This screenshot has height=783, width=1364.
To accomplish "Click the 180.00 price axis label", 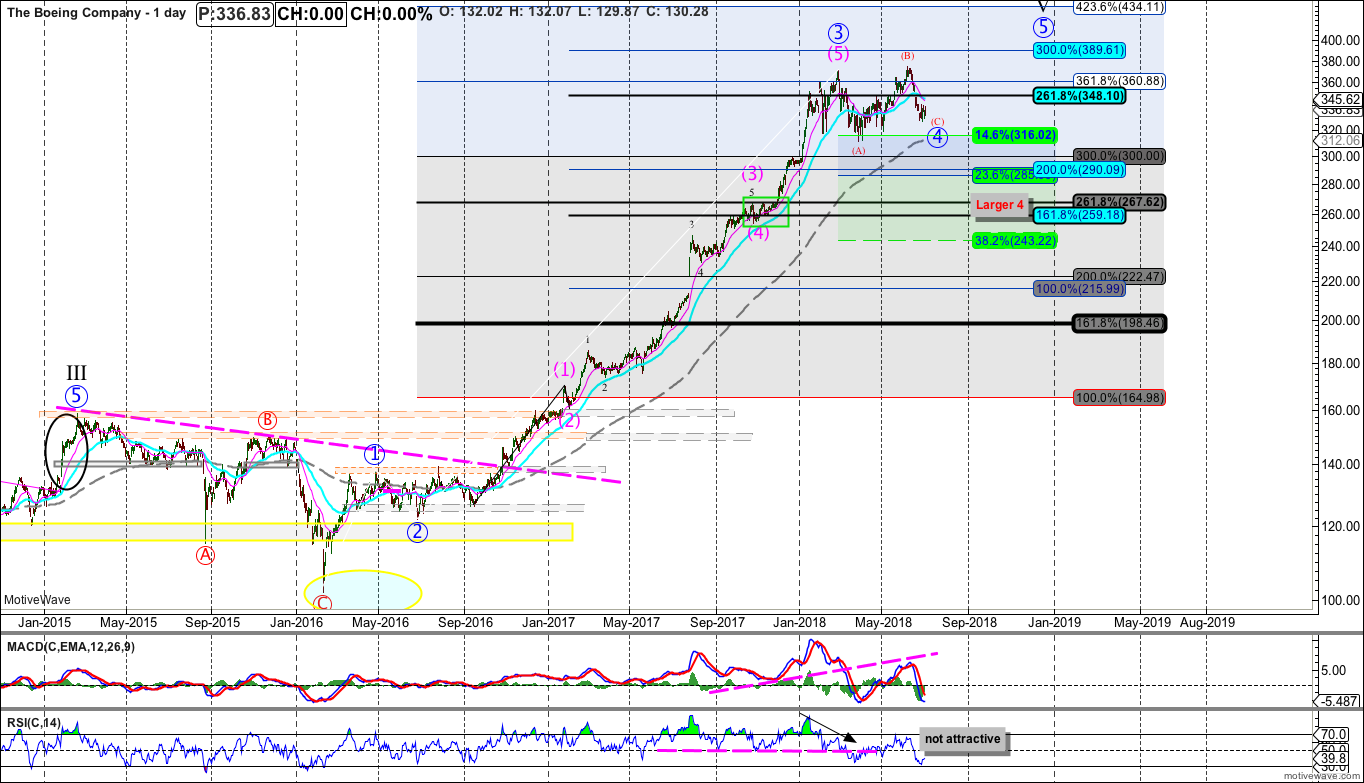I will [x=1341, y=362].
